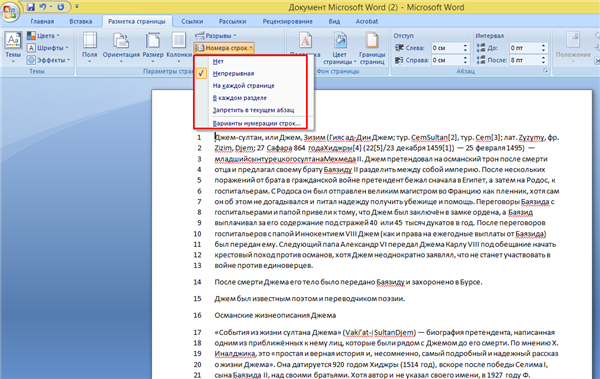Adjust Слева indent stepper arrows
The image size is (600, 379).
465,48
